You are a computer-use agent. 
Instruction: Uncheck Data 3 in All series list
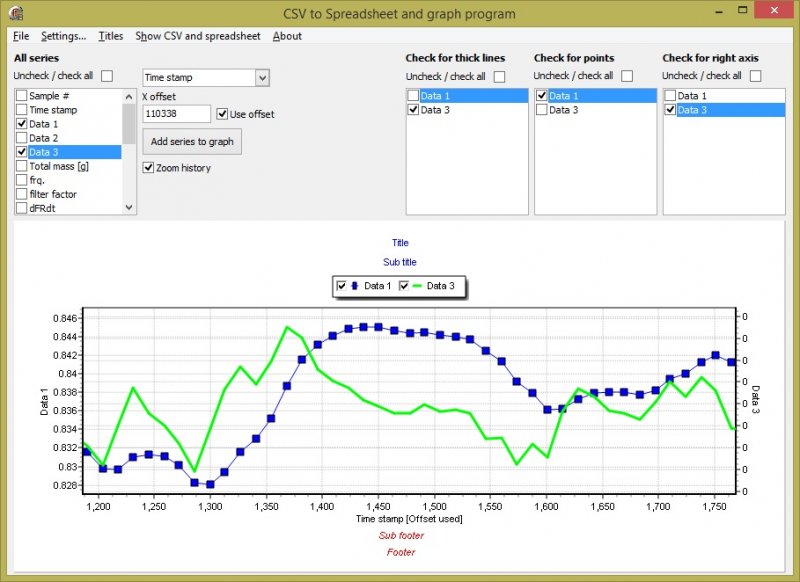[21, 152]
